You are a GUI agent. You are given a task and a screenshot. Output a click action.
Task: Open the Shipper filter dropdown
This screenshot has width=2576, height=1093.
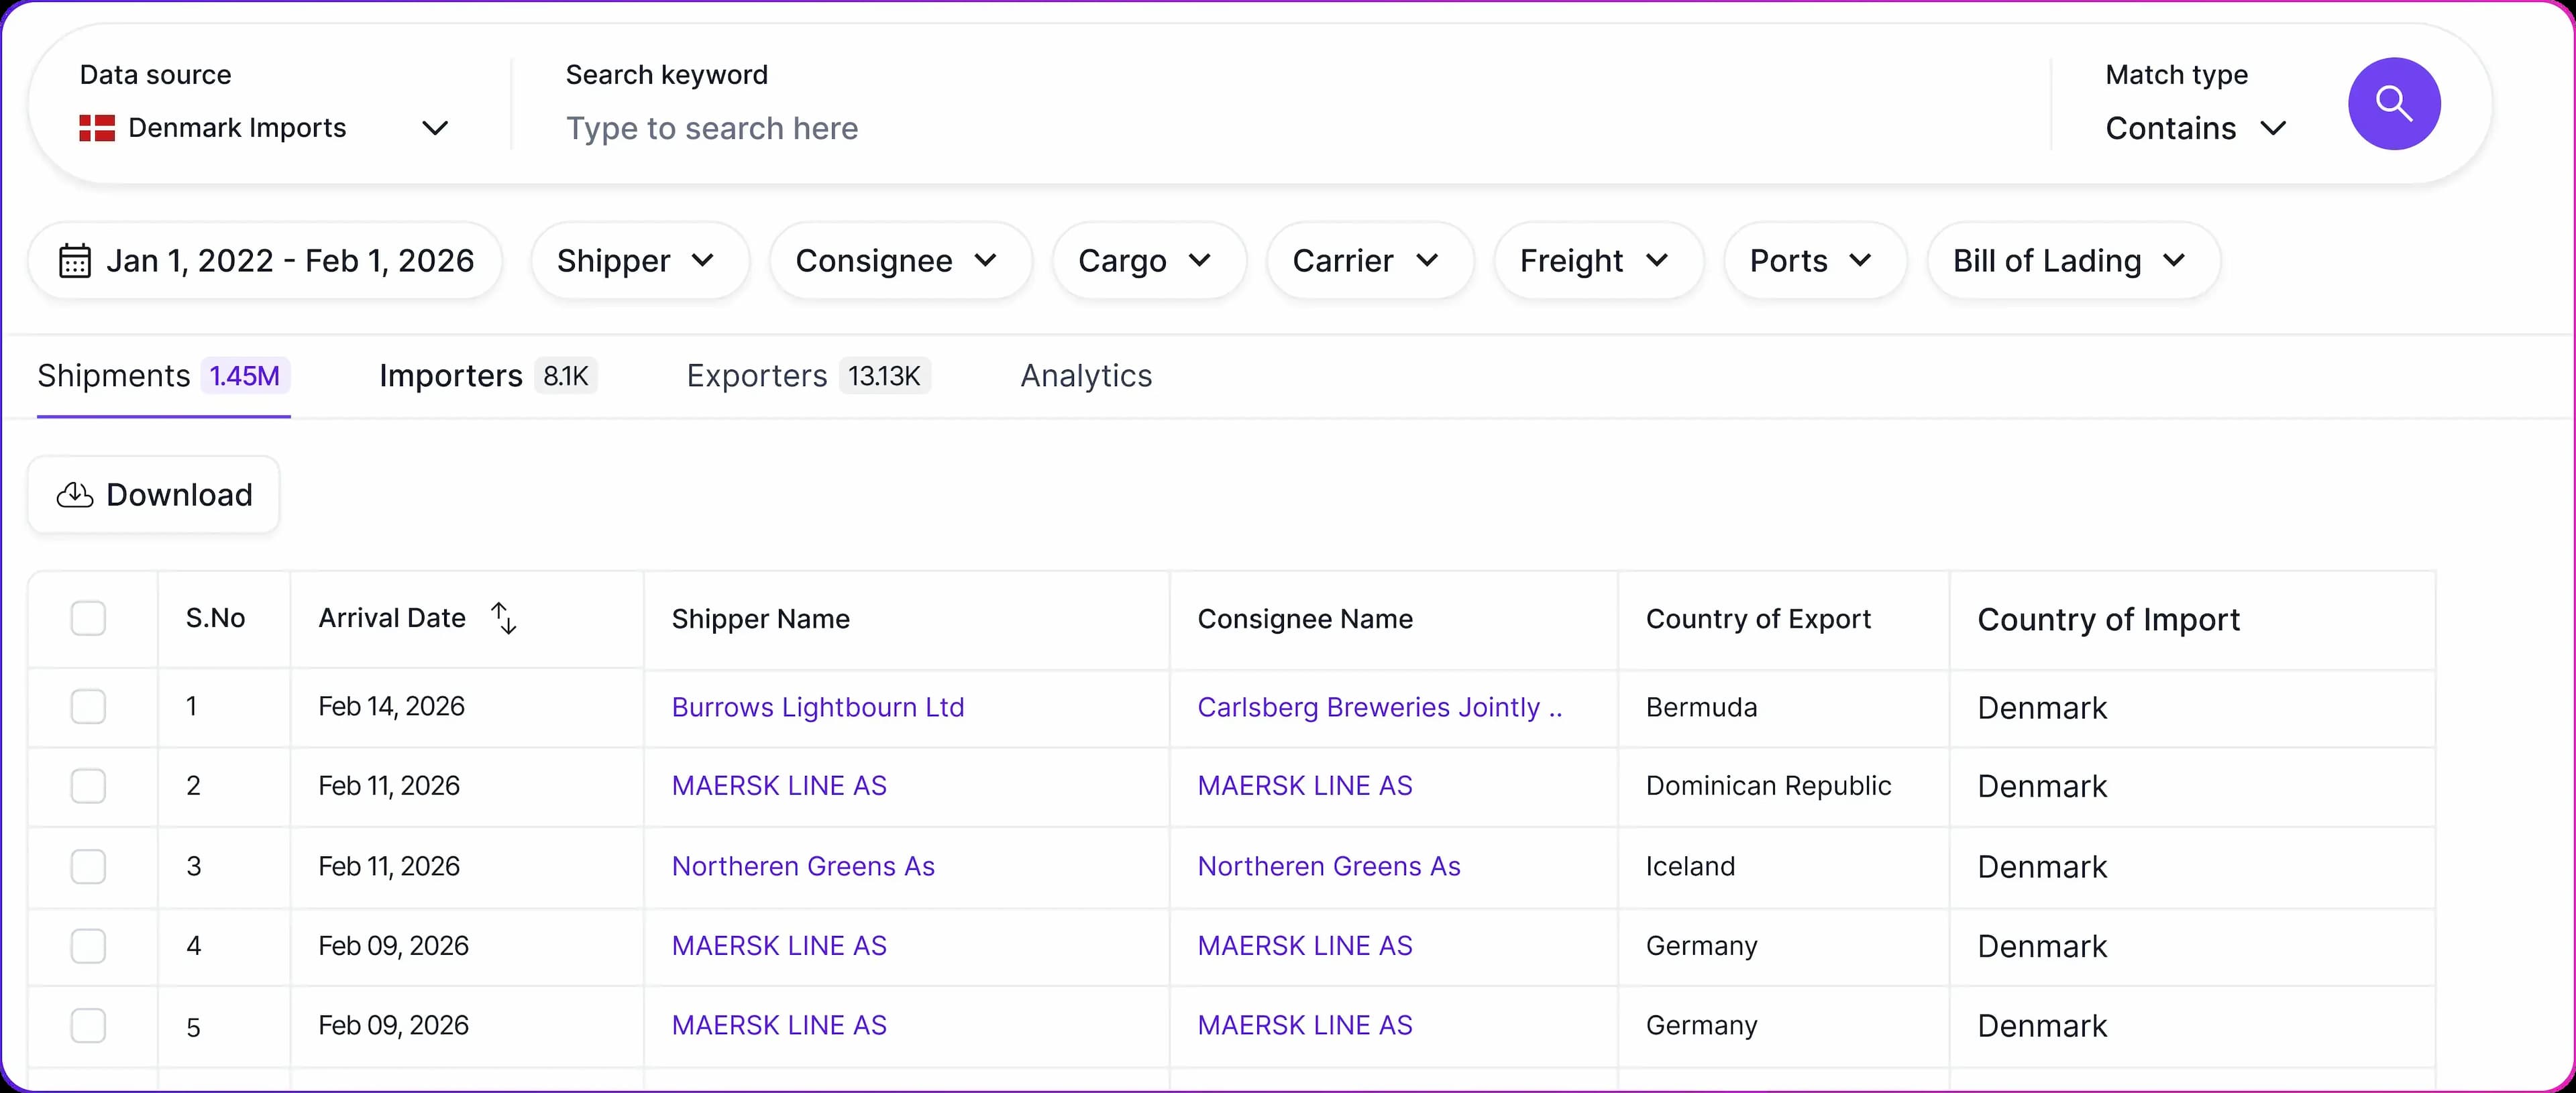pyautogui.click(x=638, y=261)
